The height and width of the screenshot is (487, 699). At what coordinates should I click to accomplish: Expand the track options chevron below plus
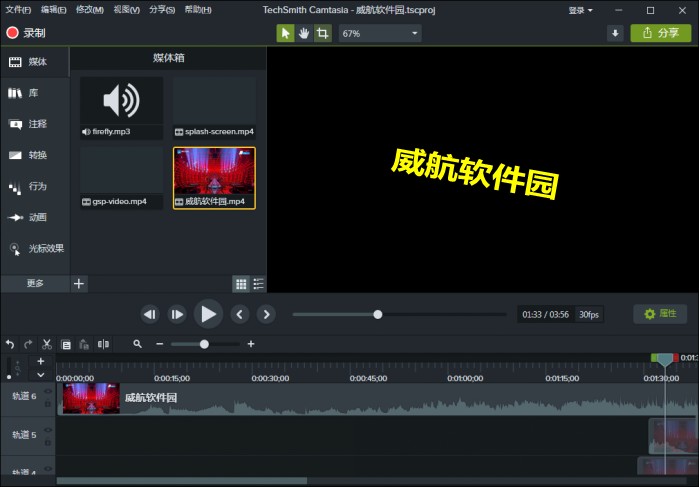(x=40, y=375)
